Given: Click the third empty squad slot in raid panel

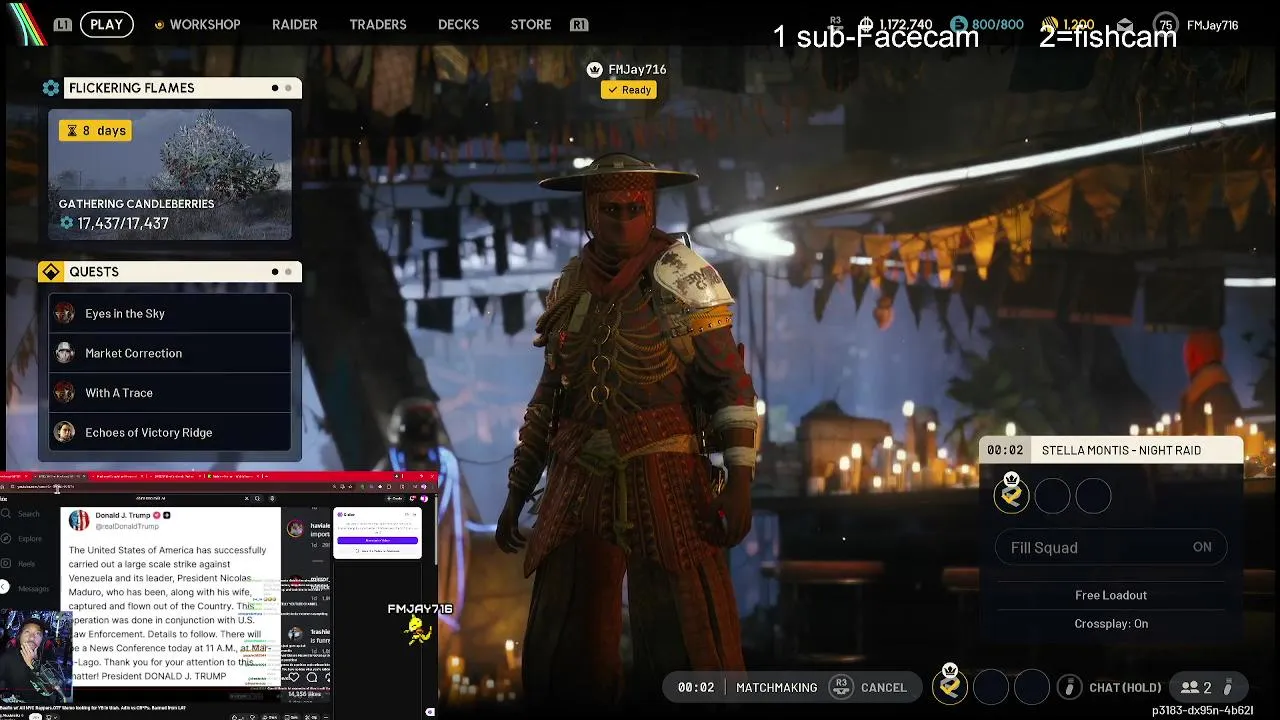Looking at the screenshot, I should tap(1093, 496).
